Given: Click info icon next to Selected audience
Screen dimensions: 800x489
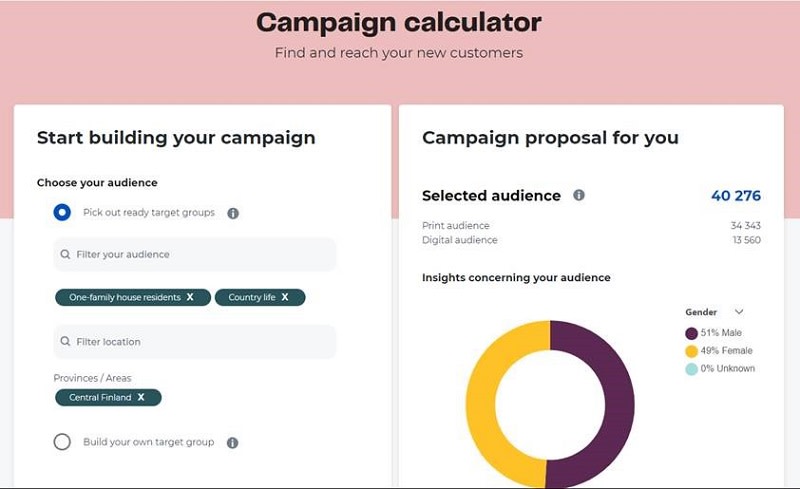Looking at the screenshot, I should pos(579,195).
